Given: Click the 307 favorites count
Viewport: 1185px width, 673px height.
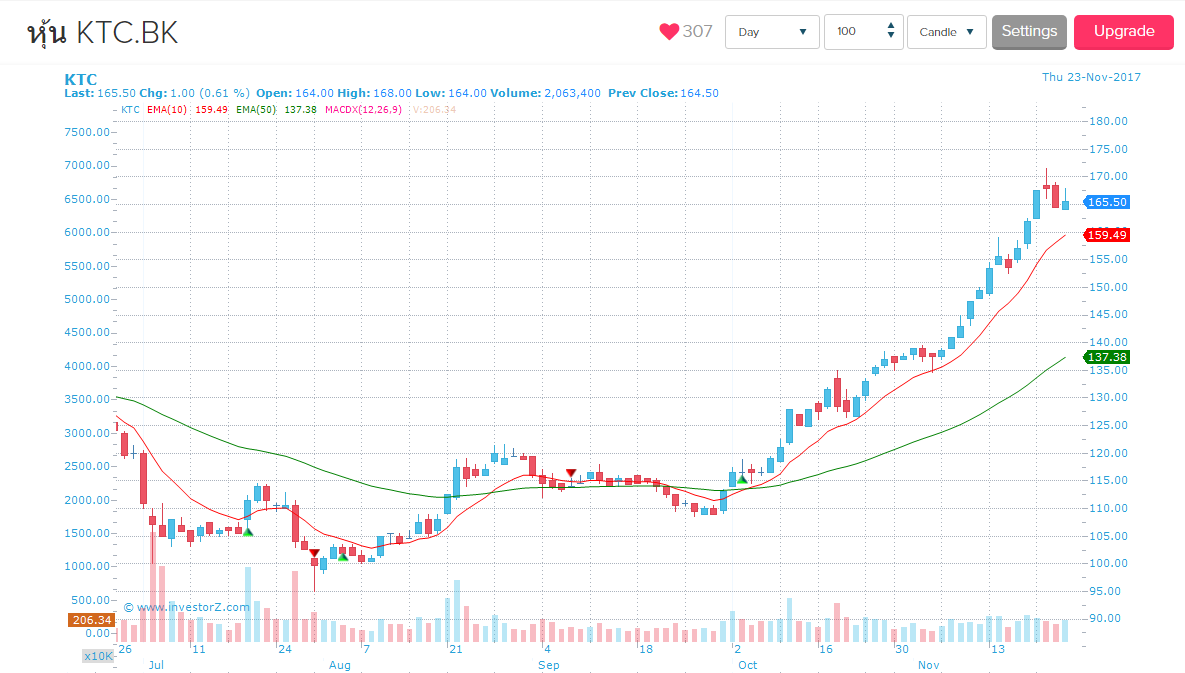Looking at the screenshot, I should click(698, 32).
